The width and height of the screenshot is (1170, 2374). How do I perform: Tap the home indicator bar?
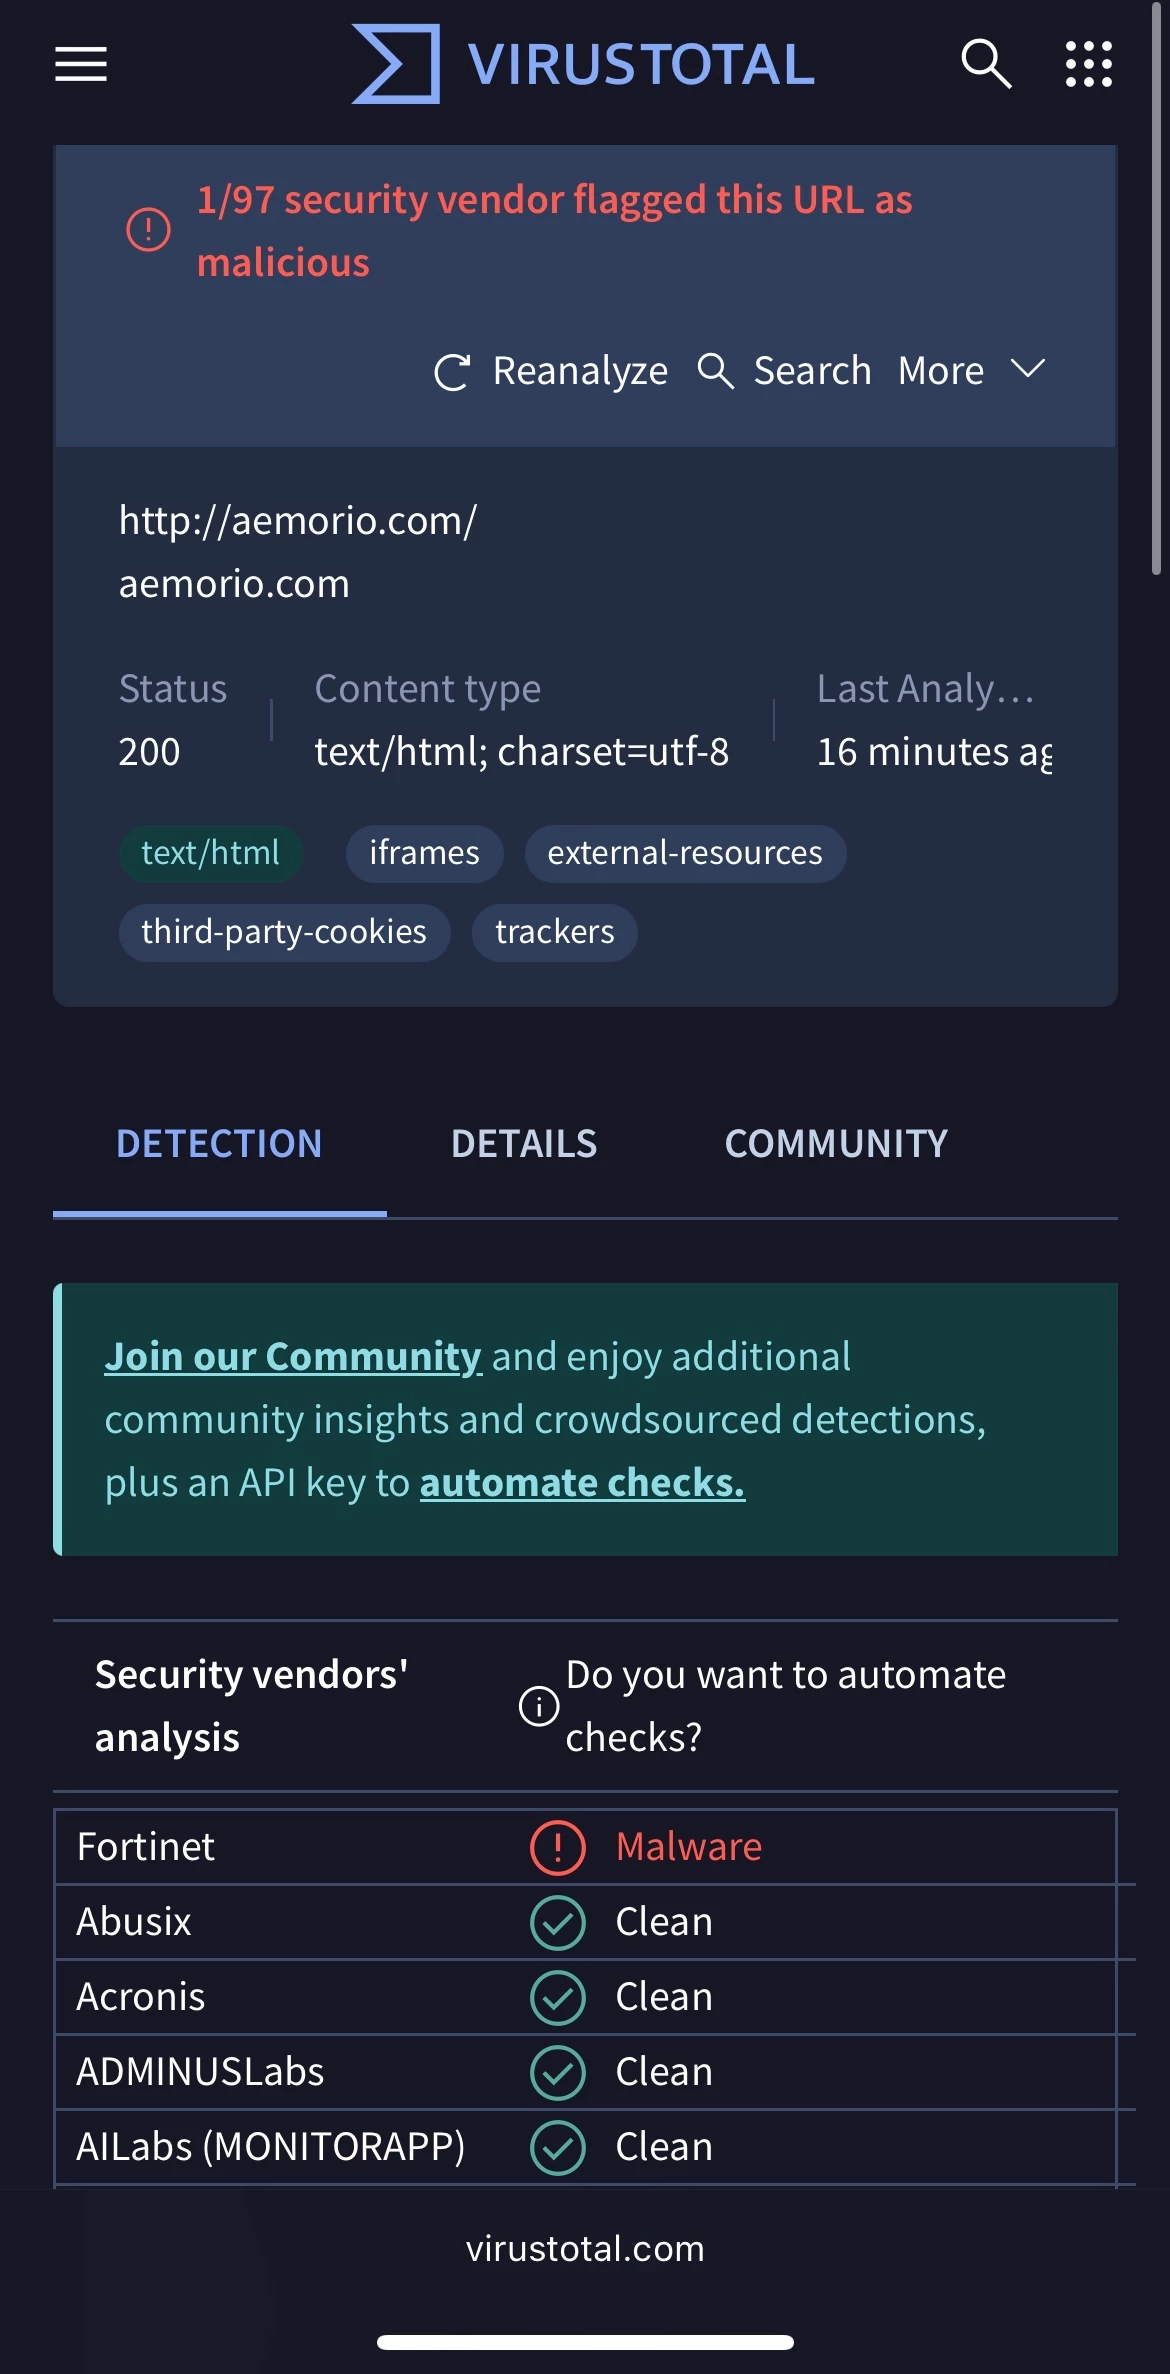click(585, 2342)
